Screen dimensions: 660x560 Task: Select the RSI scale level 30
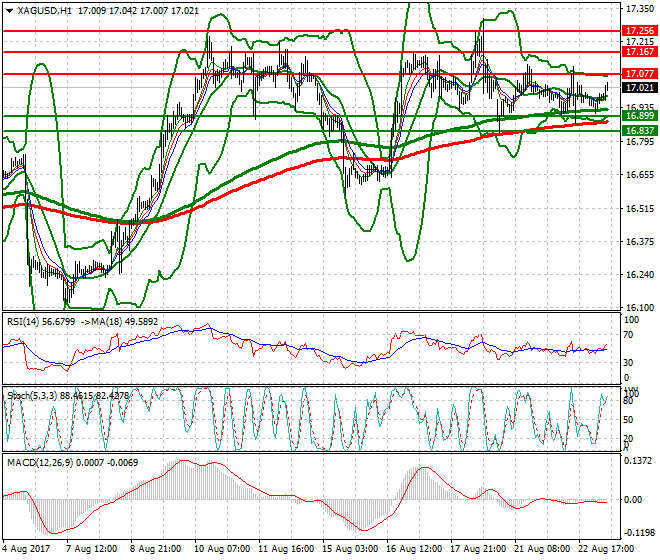628,363
